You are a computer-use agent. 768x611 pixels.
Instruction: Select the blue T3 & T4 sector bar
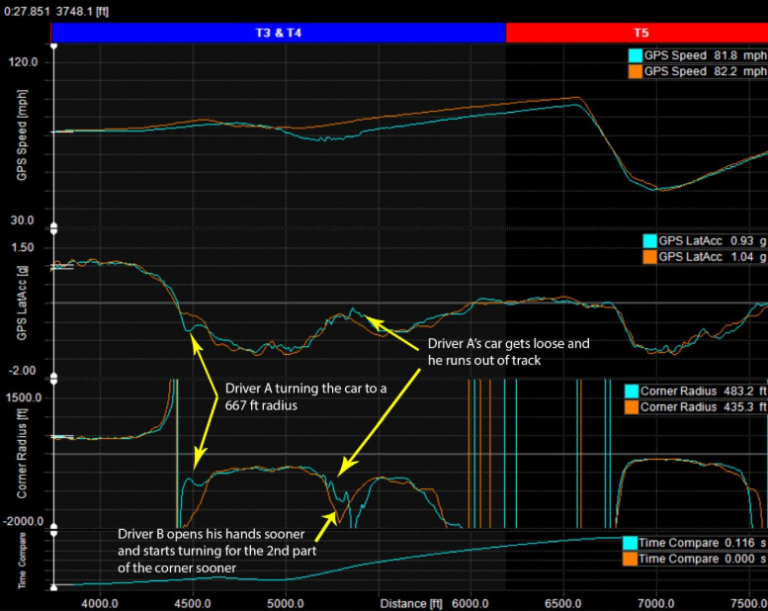point(278,33)
